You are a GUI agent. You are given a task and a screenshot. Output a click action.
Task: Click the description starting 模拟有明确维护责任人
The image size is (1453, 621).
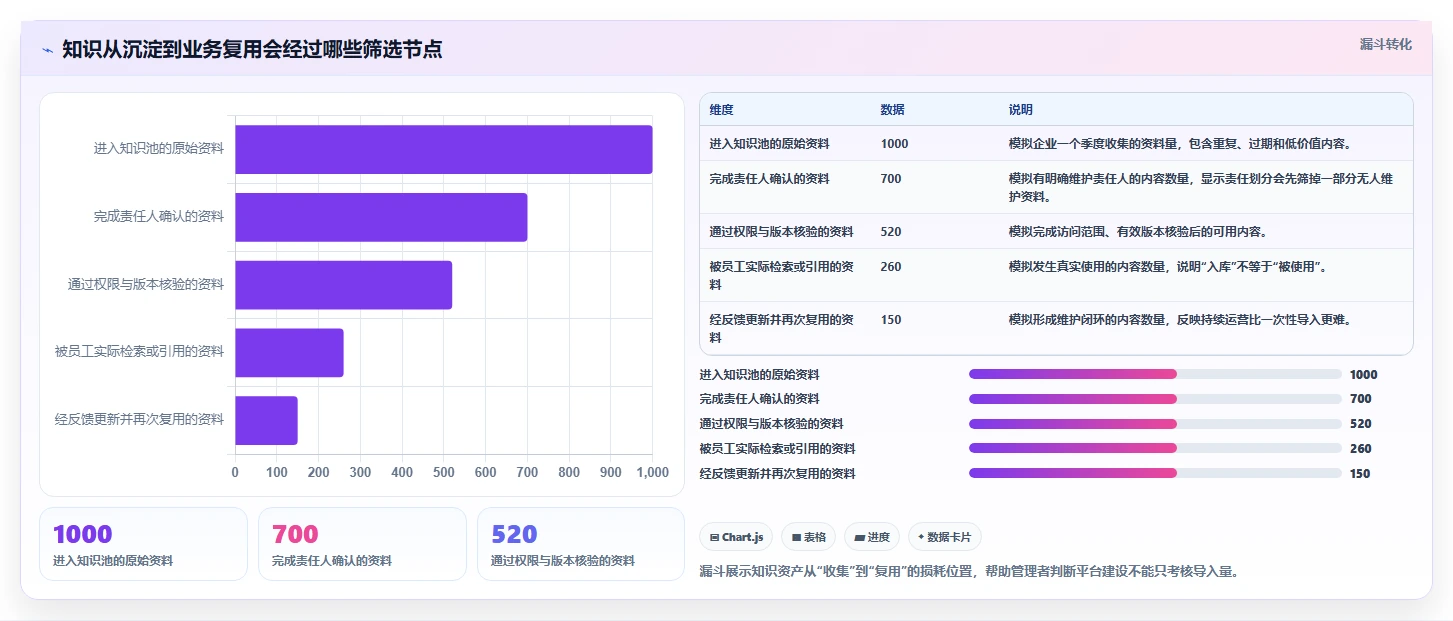(1201, 187)
